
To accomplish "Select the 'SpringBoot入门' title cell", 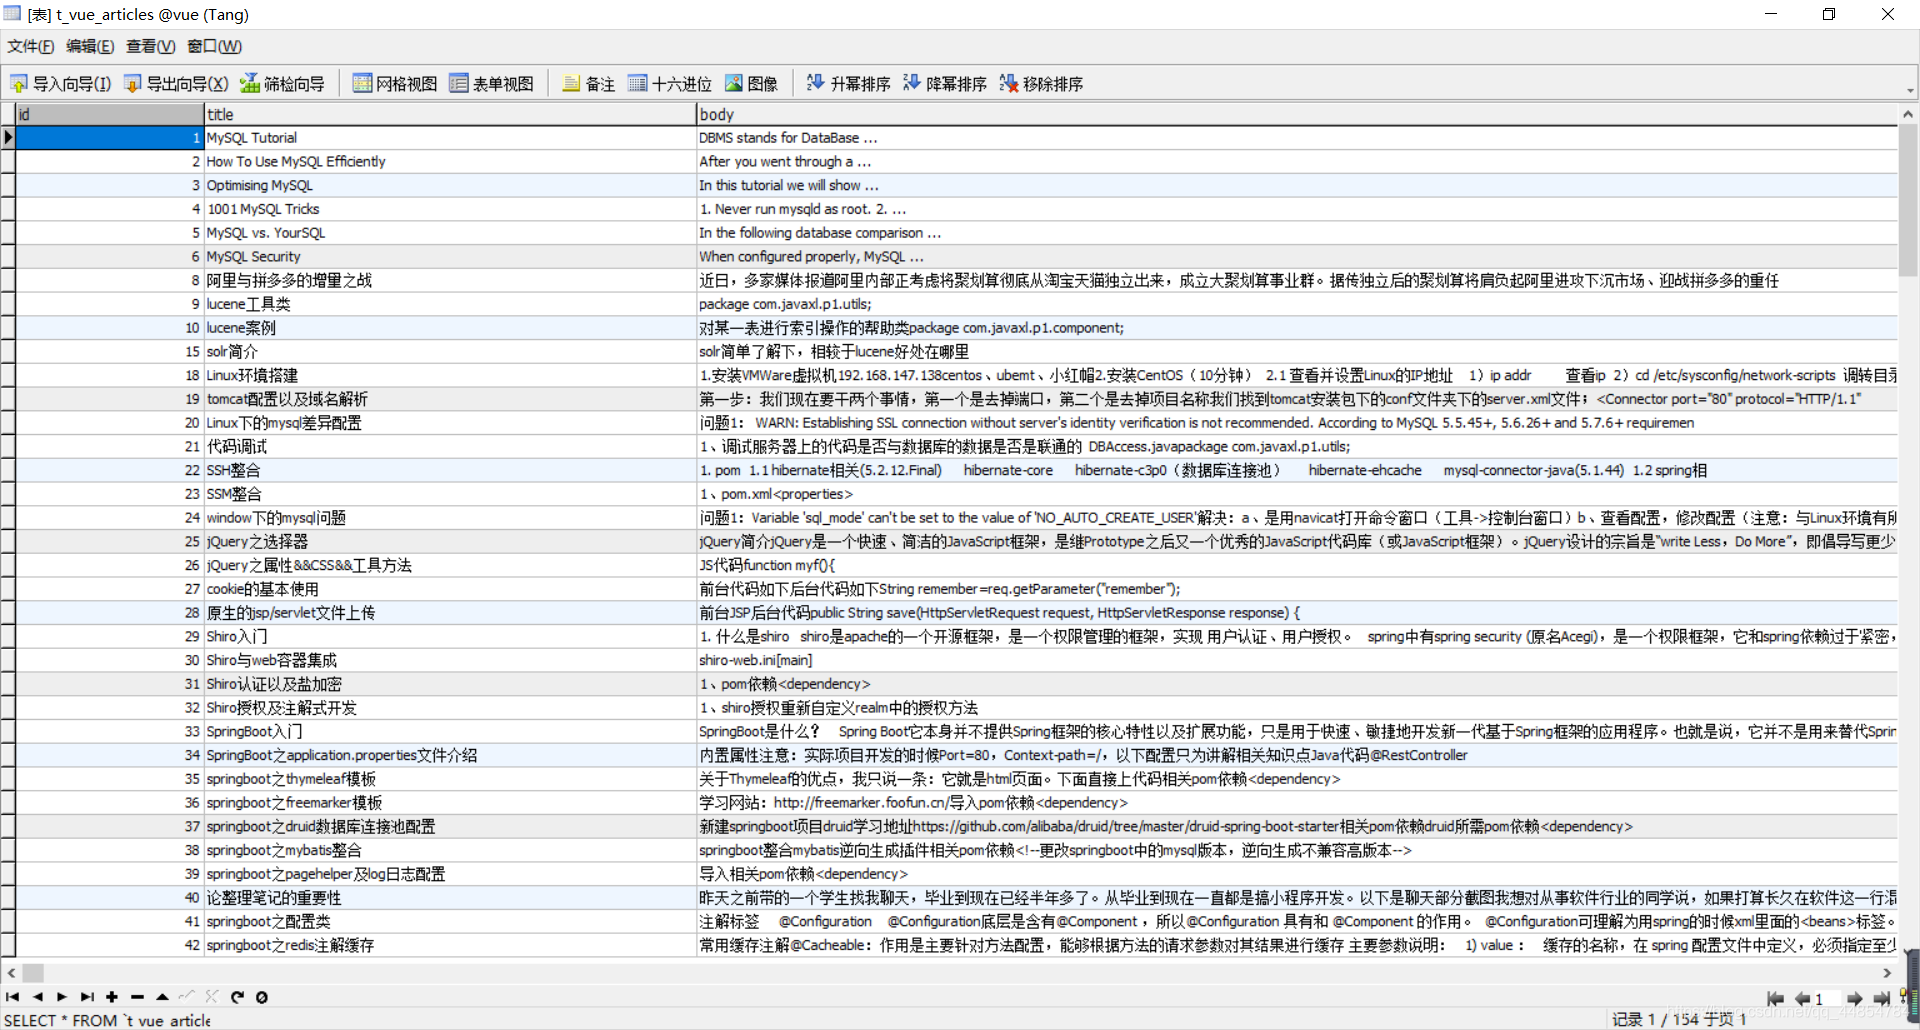I will [x=450, y=732].
